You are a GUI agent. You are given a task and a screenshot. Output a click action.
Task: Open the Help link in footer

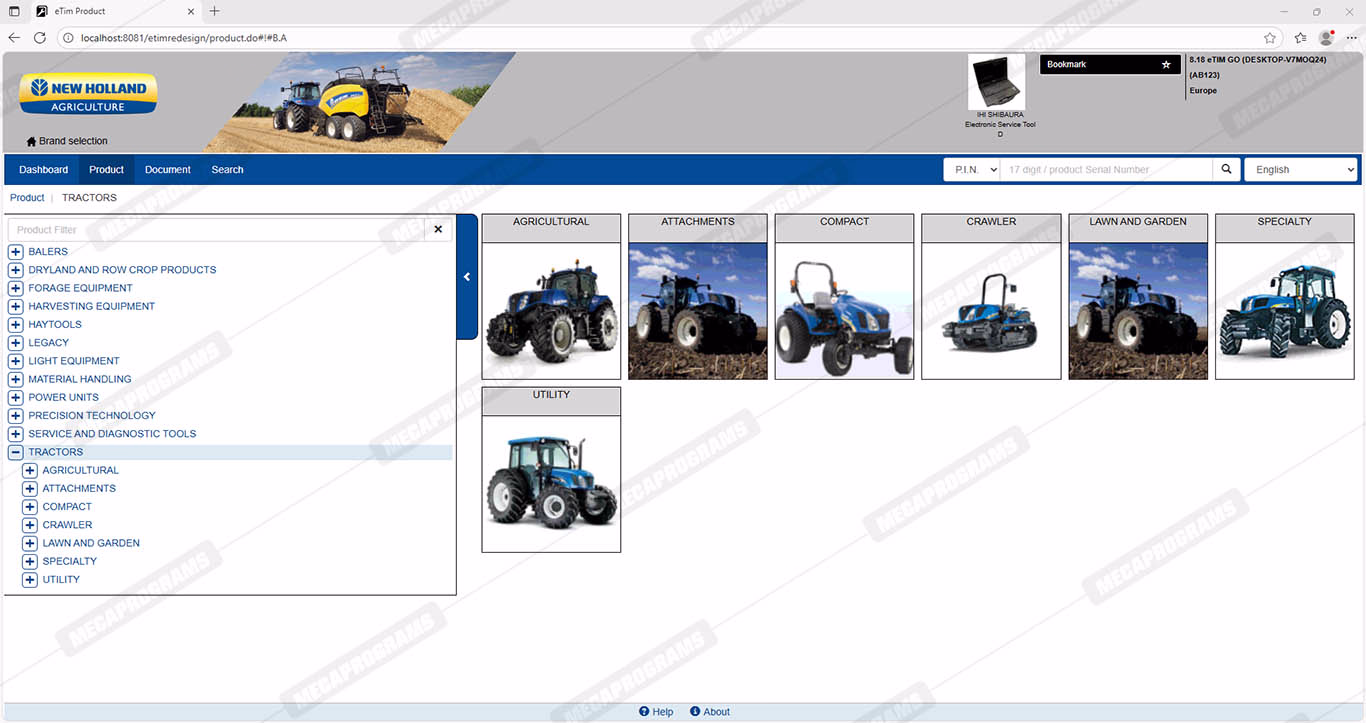656,712
